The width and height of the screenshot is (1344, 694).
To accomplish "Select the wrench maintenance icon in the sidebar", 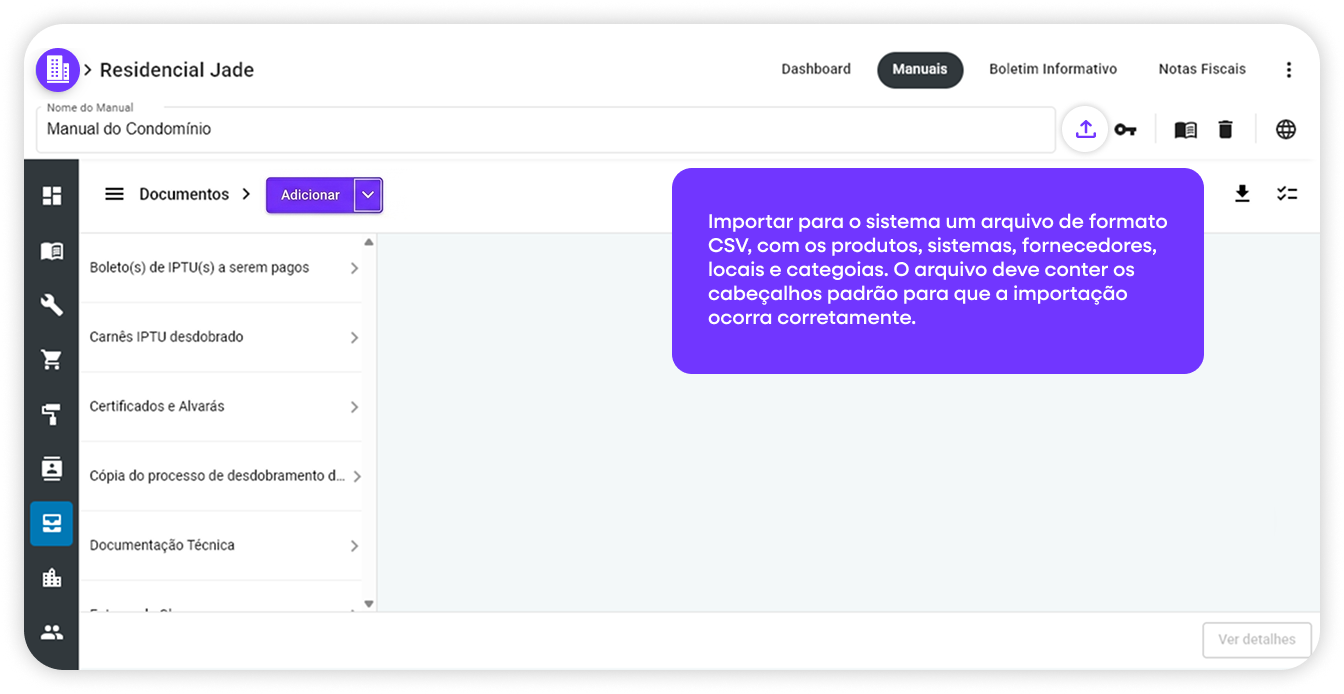I will 51,305.
